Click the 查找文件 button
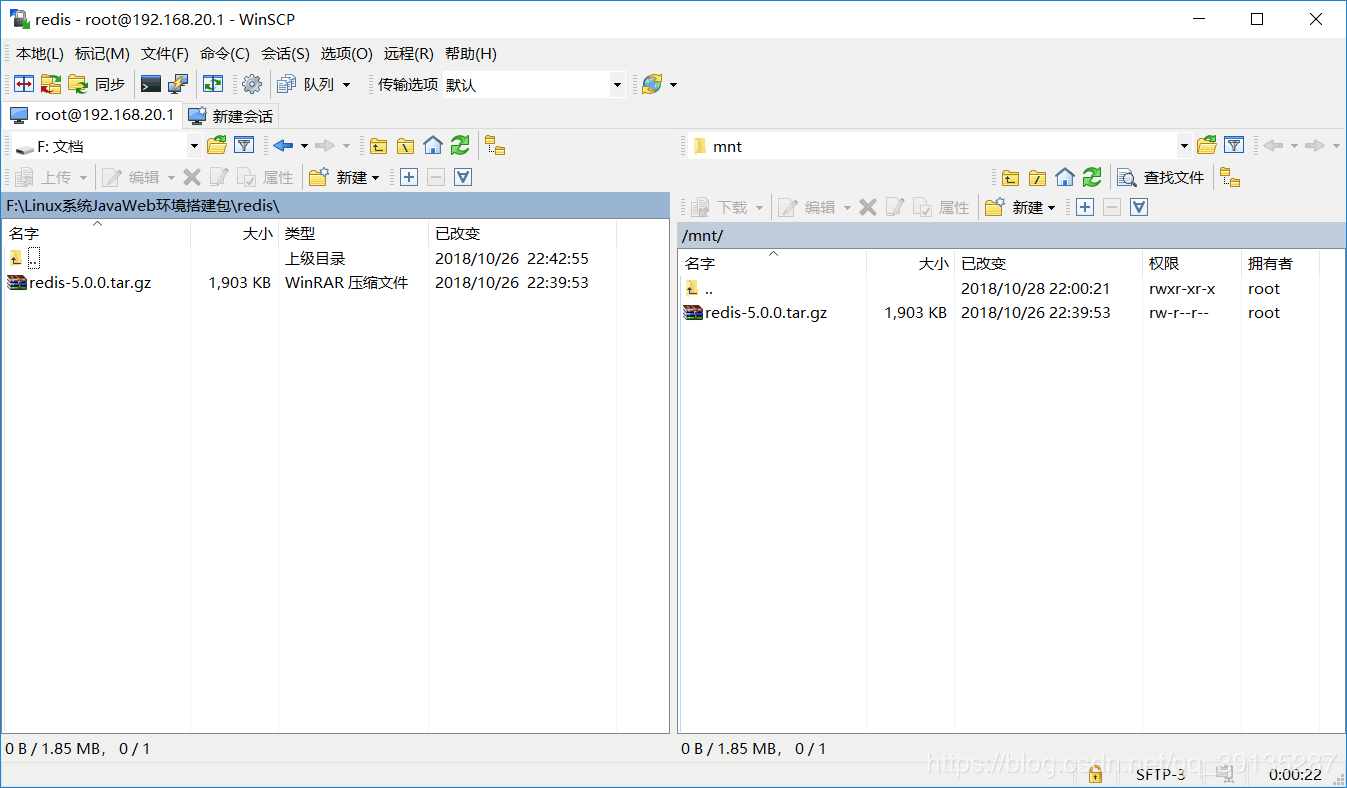Screen dimensions: 1347x788 [1161, 177]
